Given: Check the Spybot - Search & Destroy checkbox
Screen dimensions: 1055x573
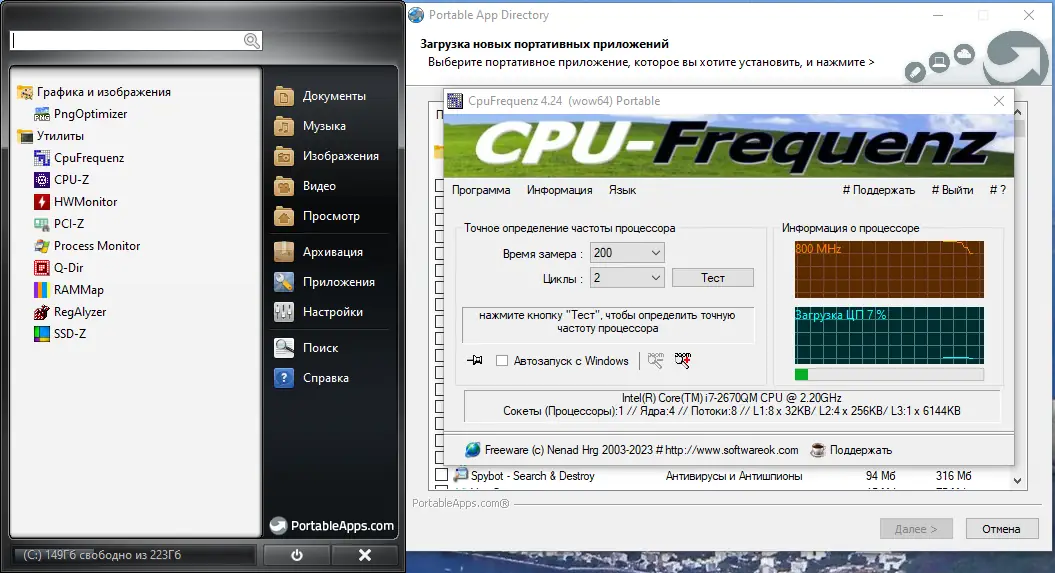Looking at the screenshot, I should [441, 475].
